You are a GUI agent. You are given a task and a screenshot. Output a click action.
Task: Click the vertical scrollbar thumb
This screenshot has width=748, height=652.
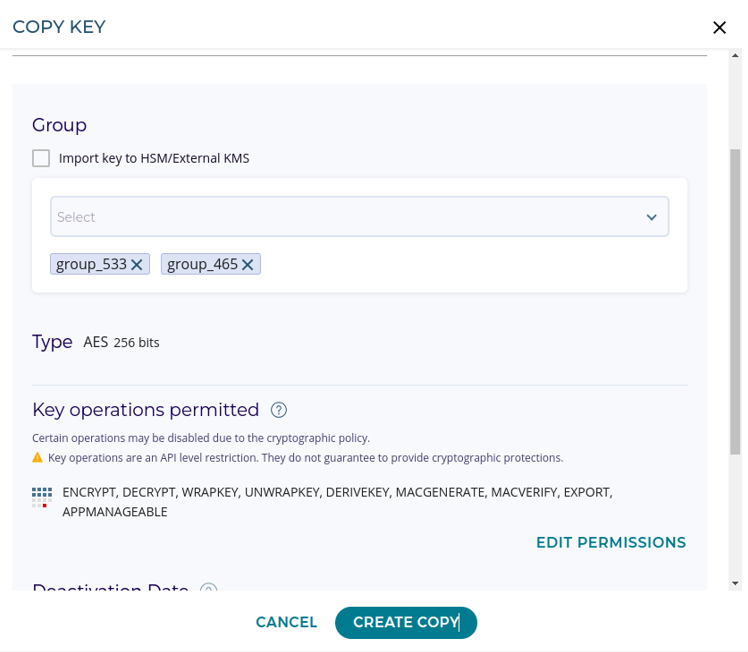735,300
